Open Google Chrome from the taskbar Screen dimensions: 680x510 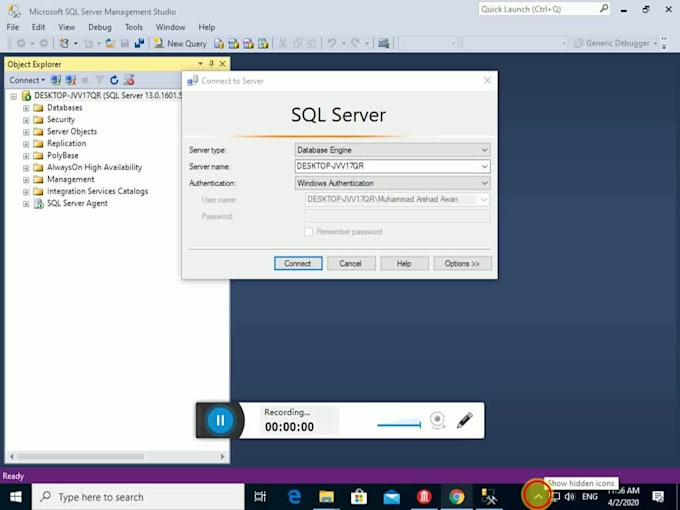click(x=456, y=496)
